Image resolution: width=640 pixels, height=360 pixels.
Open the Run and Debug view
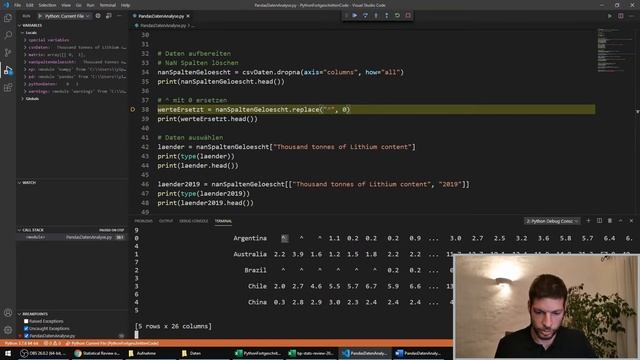(8, 70)
